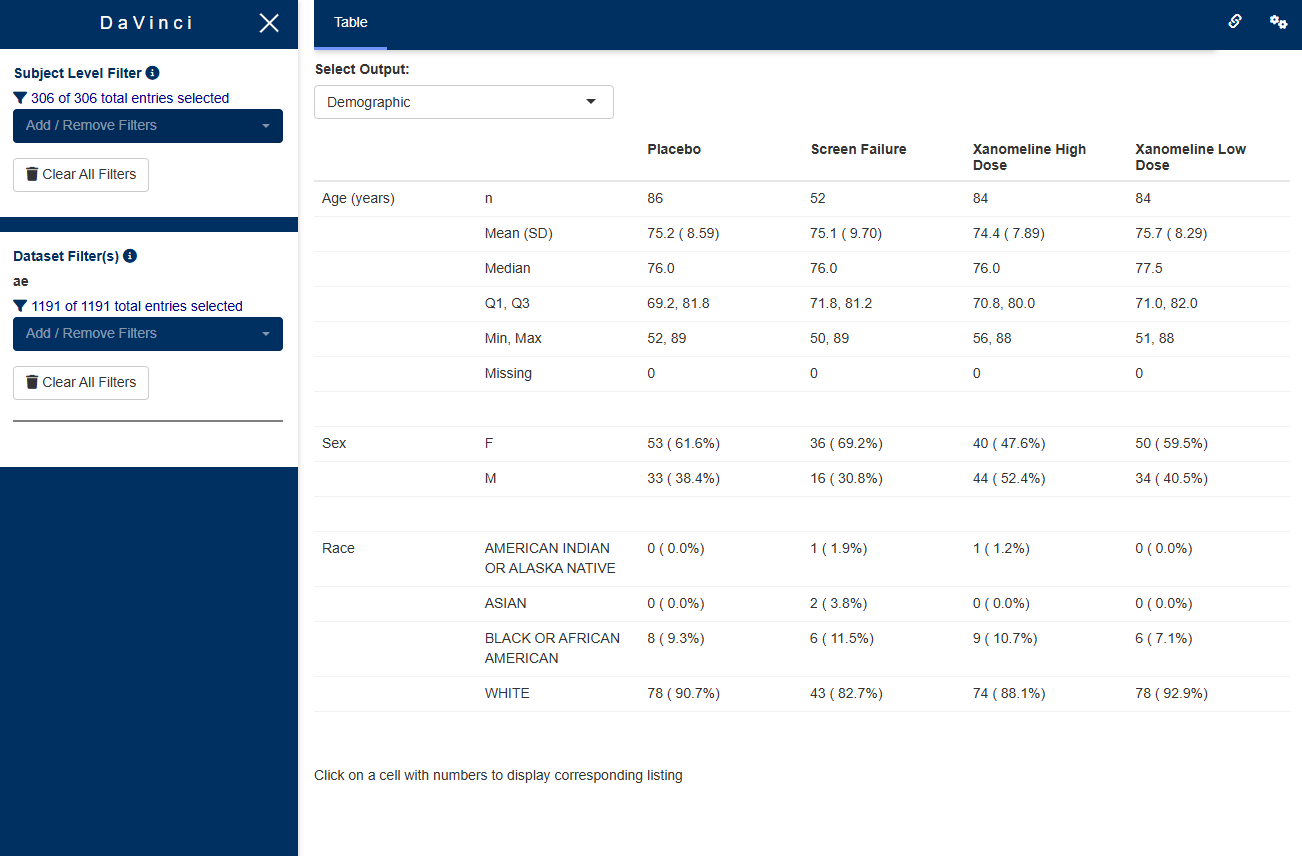Viewport: 1302px width, 856px height.
Task: Click info icon beside Dataset Filter(s)
Action: coord(130,256)
